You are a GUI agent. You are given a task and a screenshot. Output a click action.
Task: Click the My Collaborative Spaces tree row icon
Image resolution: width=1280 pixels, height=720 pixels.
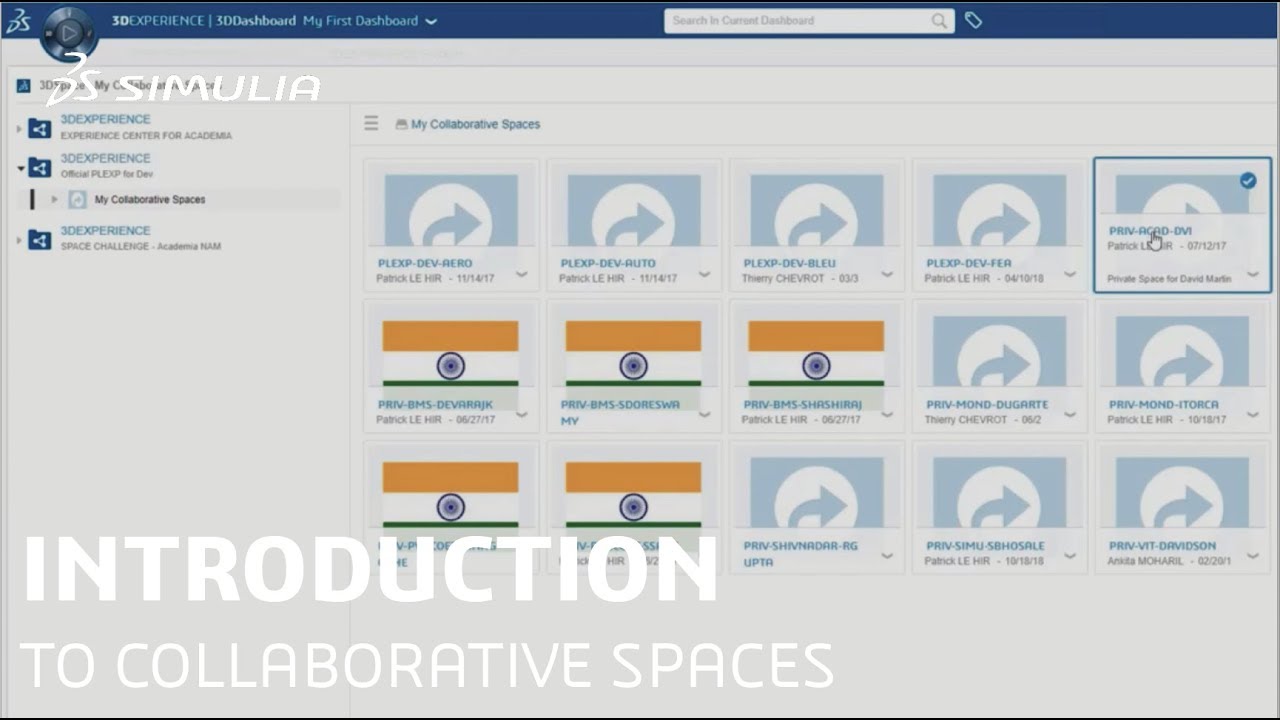tap(77, 200)
